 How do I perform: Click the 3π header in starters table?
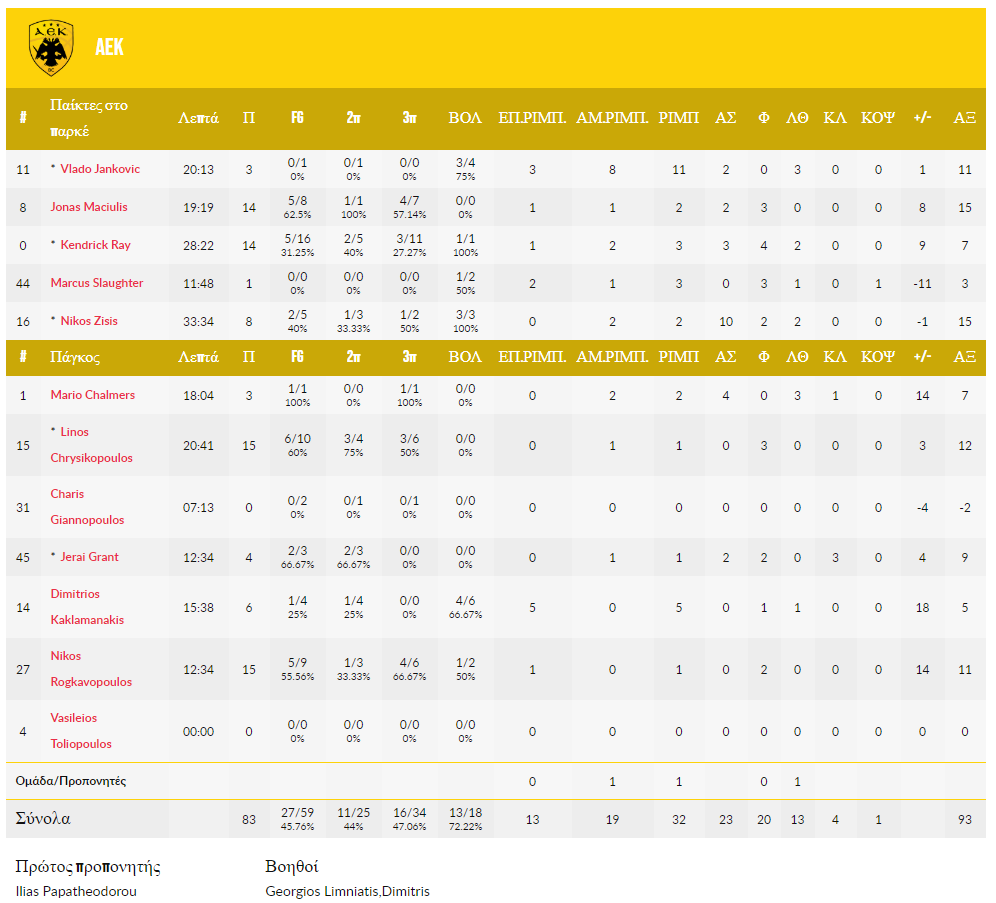[x=410, y=118]
